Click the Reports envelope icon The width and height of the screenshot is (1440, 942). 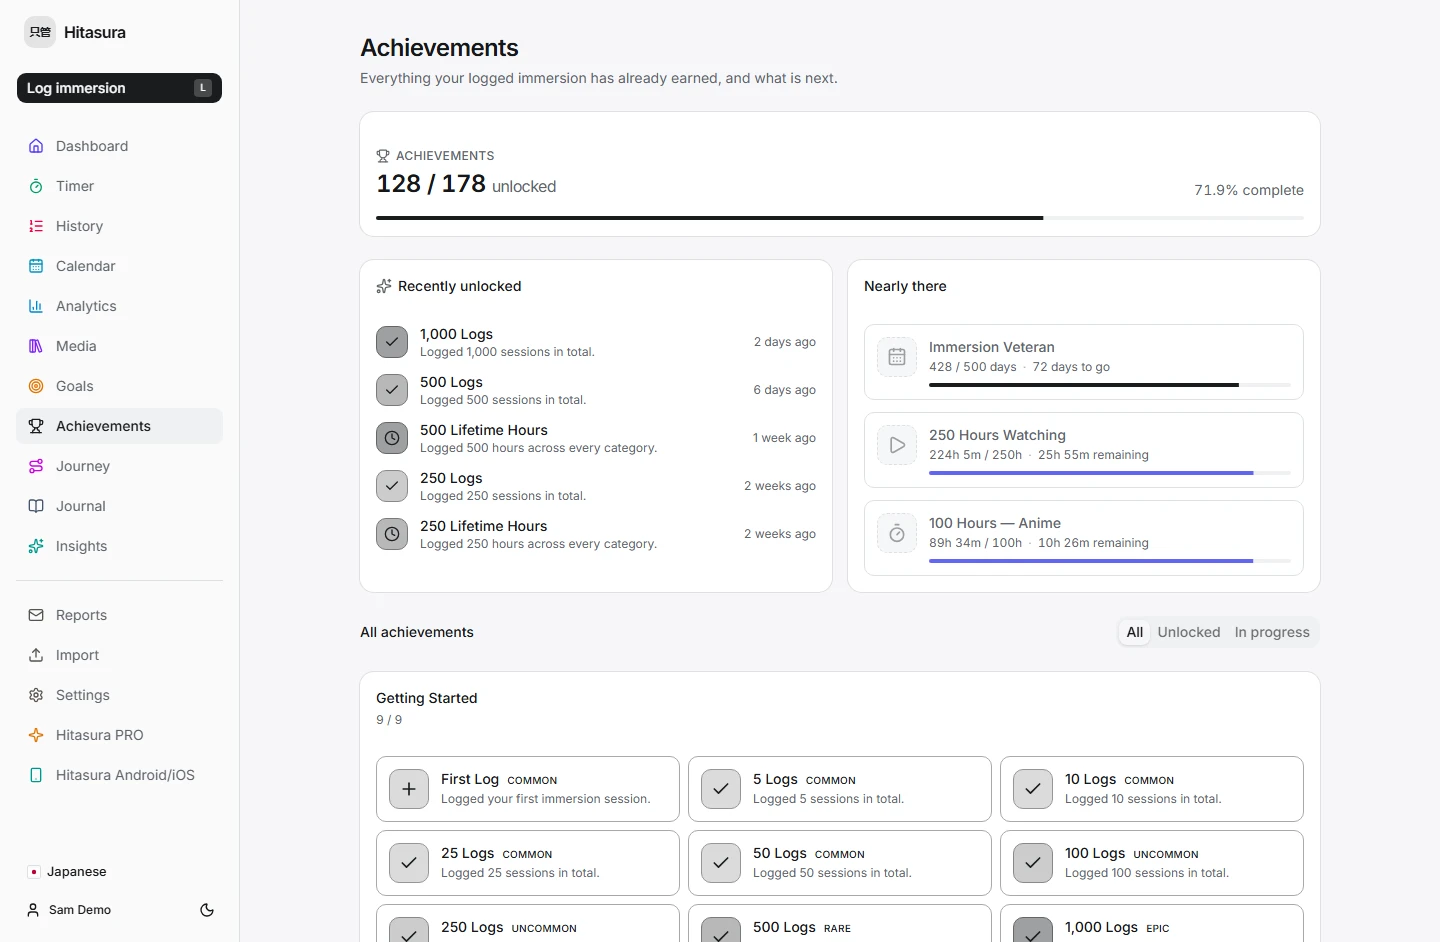pos(36,615)
